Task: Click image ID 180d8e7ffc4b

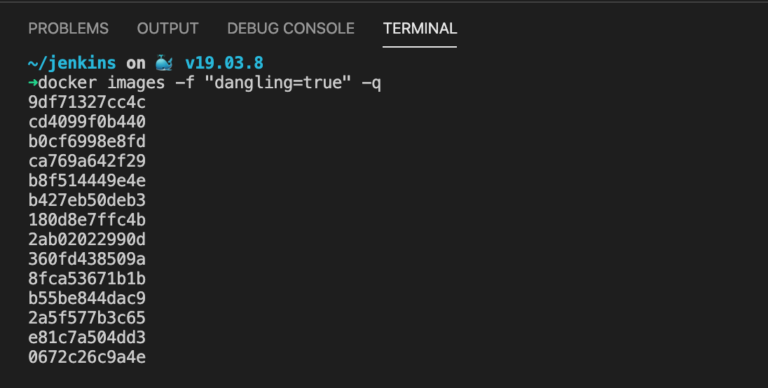Action: click(x=87, y=220)
